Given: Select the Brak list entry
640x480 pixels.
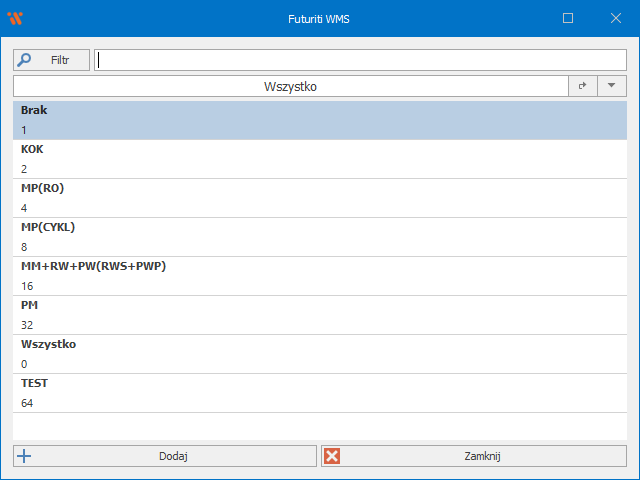Looking at the screenshot, I should 319,120.
